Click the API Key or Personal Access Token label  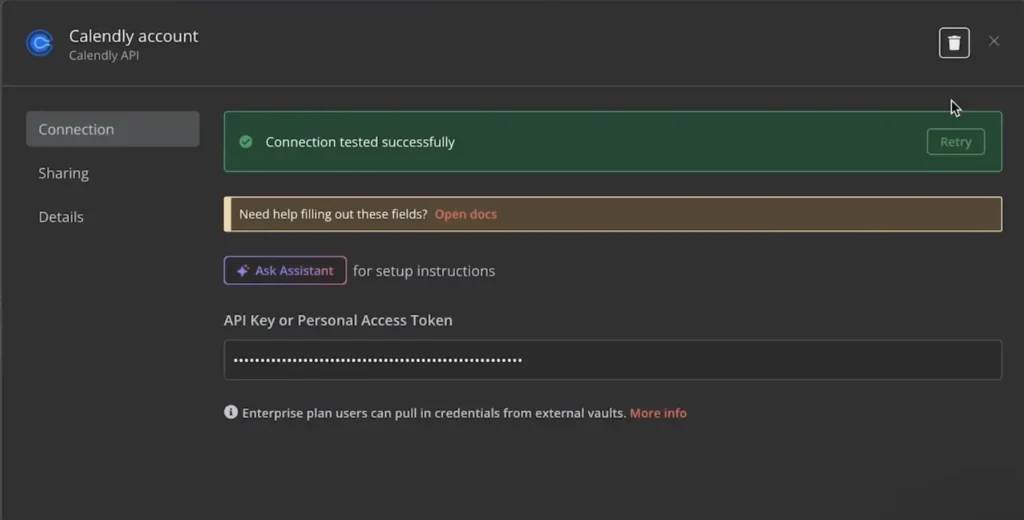tap(338, 320)
